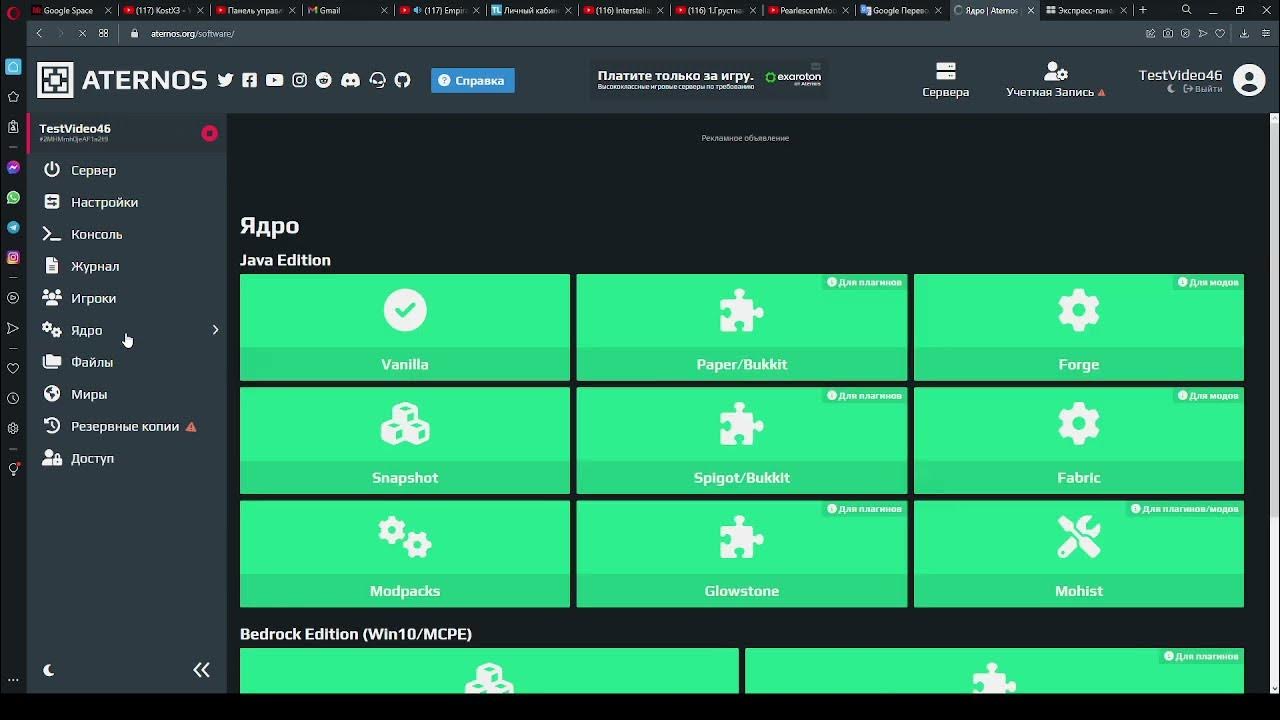Select the Modpacks software card
Viewport: 1280px width, 720px height.
tap(405, 554)
